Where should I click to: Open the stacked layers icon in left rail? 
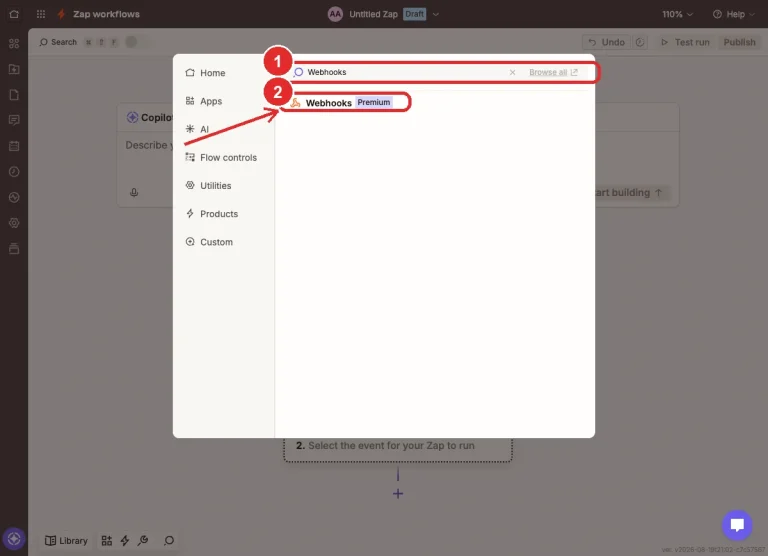tap(14, 249)
